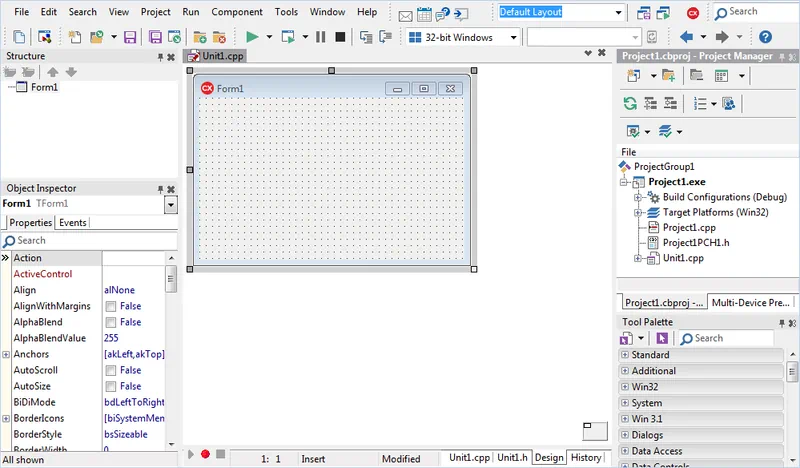The height and width of the screenshot is (468, 800).
Task: Open the Component menu
Action: tap(237, 12)
